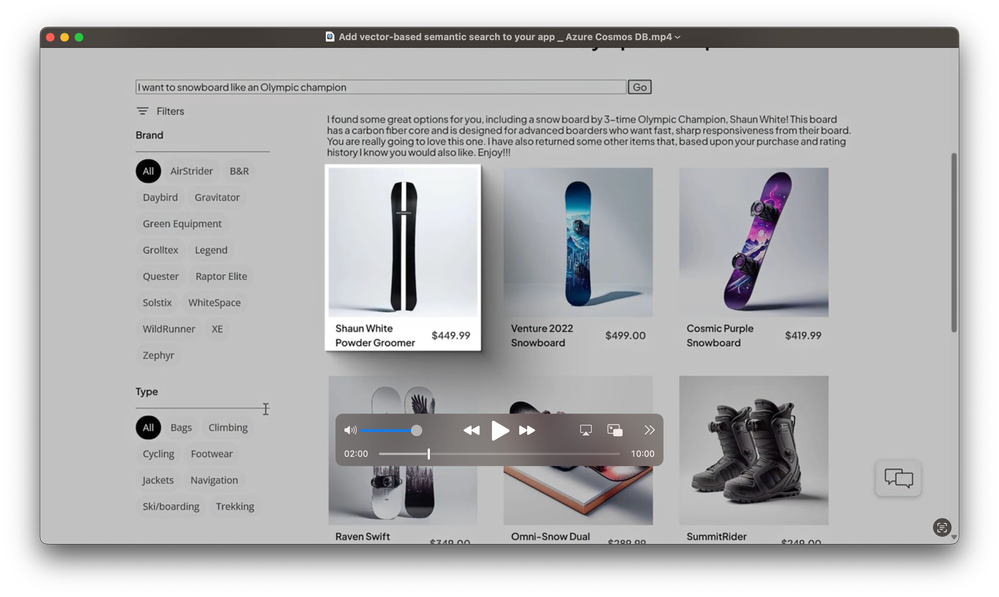Filter by AirStrider brand
The image size is (999, 597).
[x=191, y=171]
